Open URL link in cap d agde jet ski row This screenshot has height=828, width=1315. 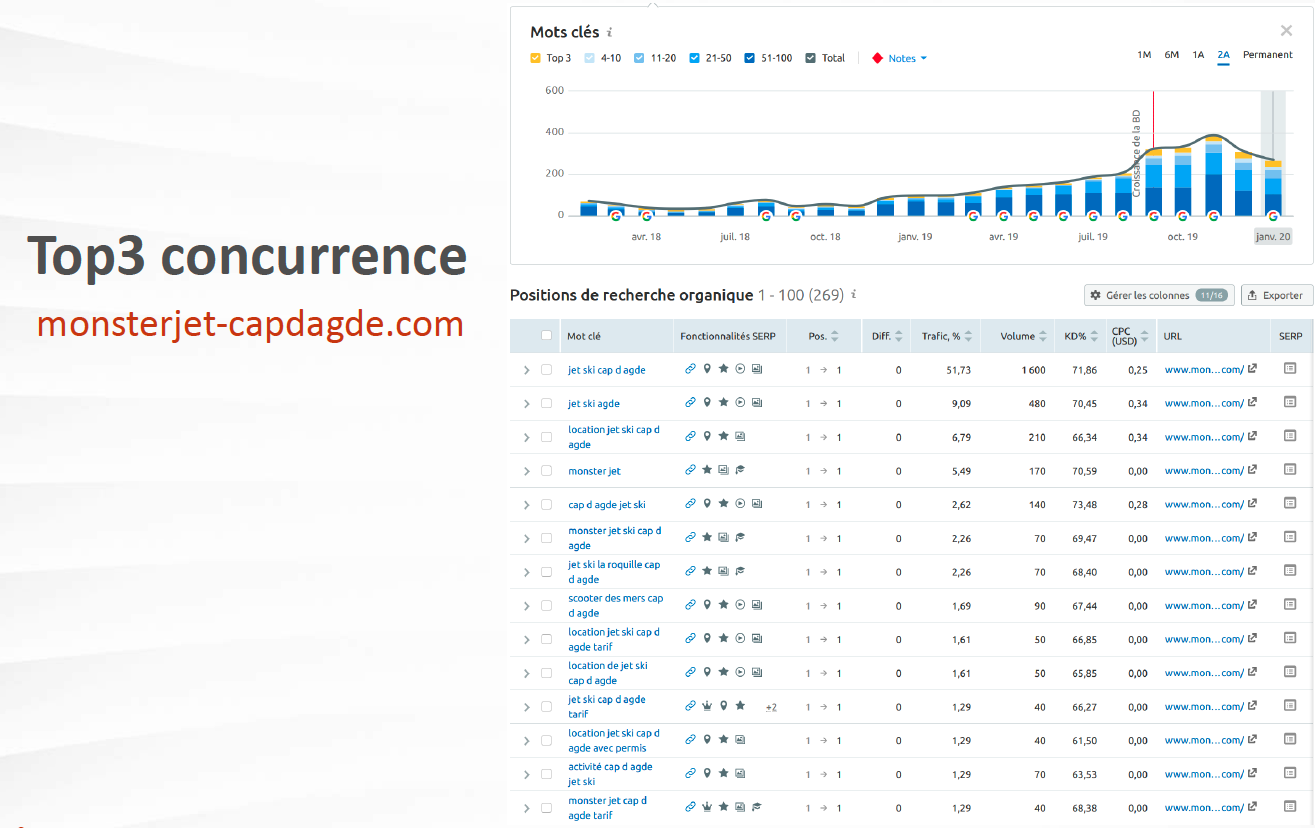pos(1204,504)
